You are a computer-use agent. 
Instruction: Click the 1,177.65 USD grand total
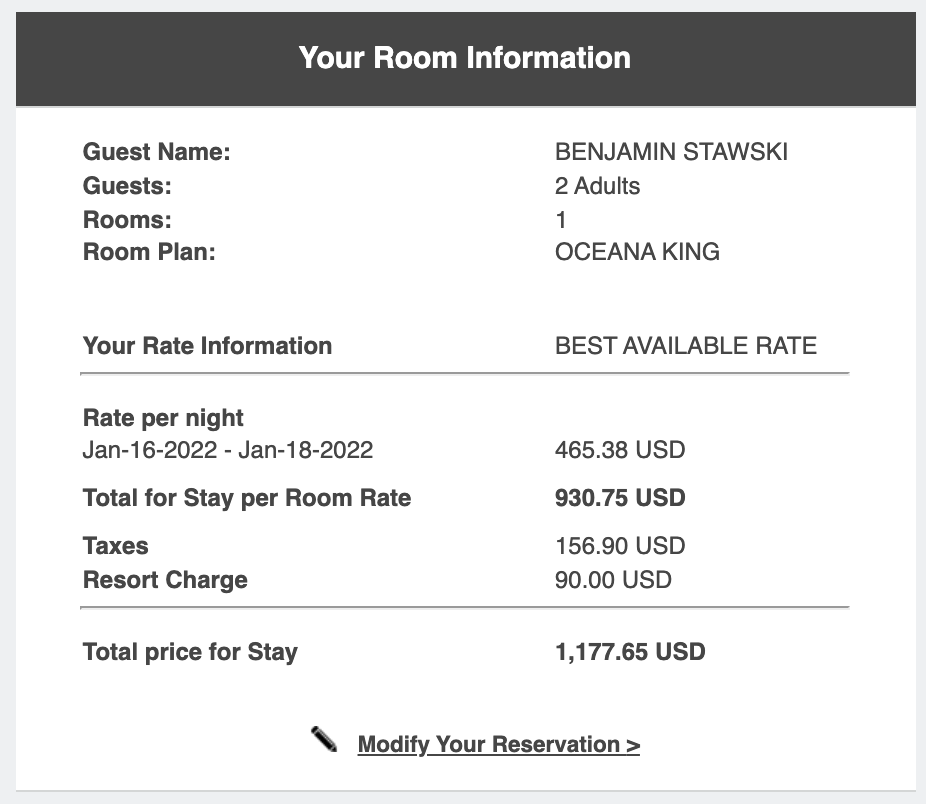coord(629,651)
